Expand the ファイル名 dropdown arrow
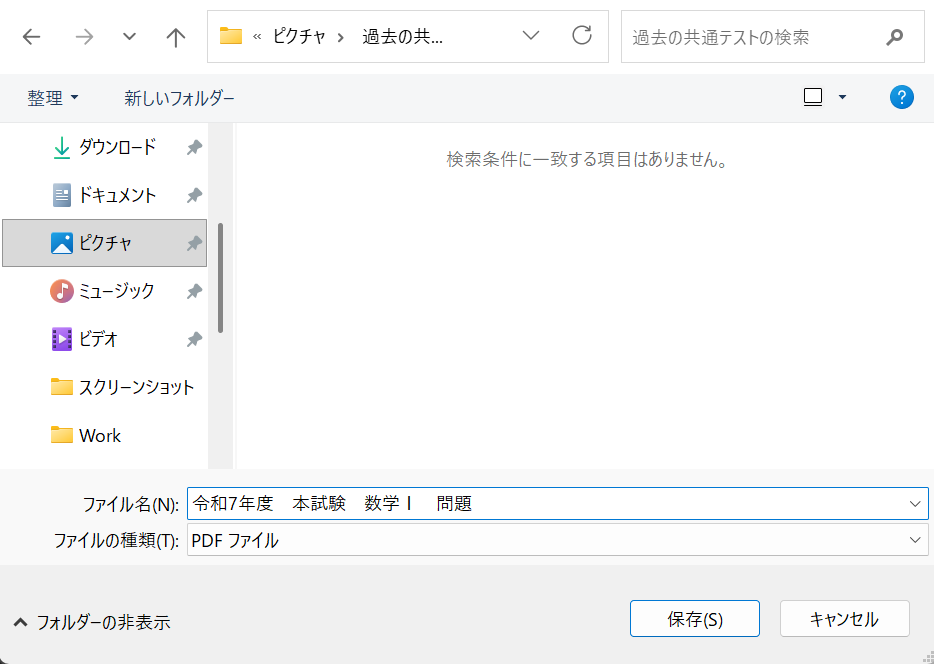 (916, 504)
